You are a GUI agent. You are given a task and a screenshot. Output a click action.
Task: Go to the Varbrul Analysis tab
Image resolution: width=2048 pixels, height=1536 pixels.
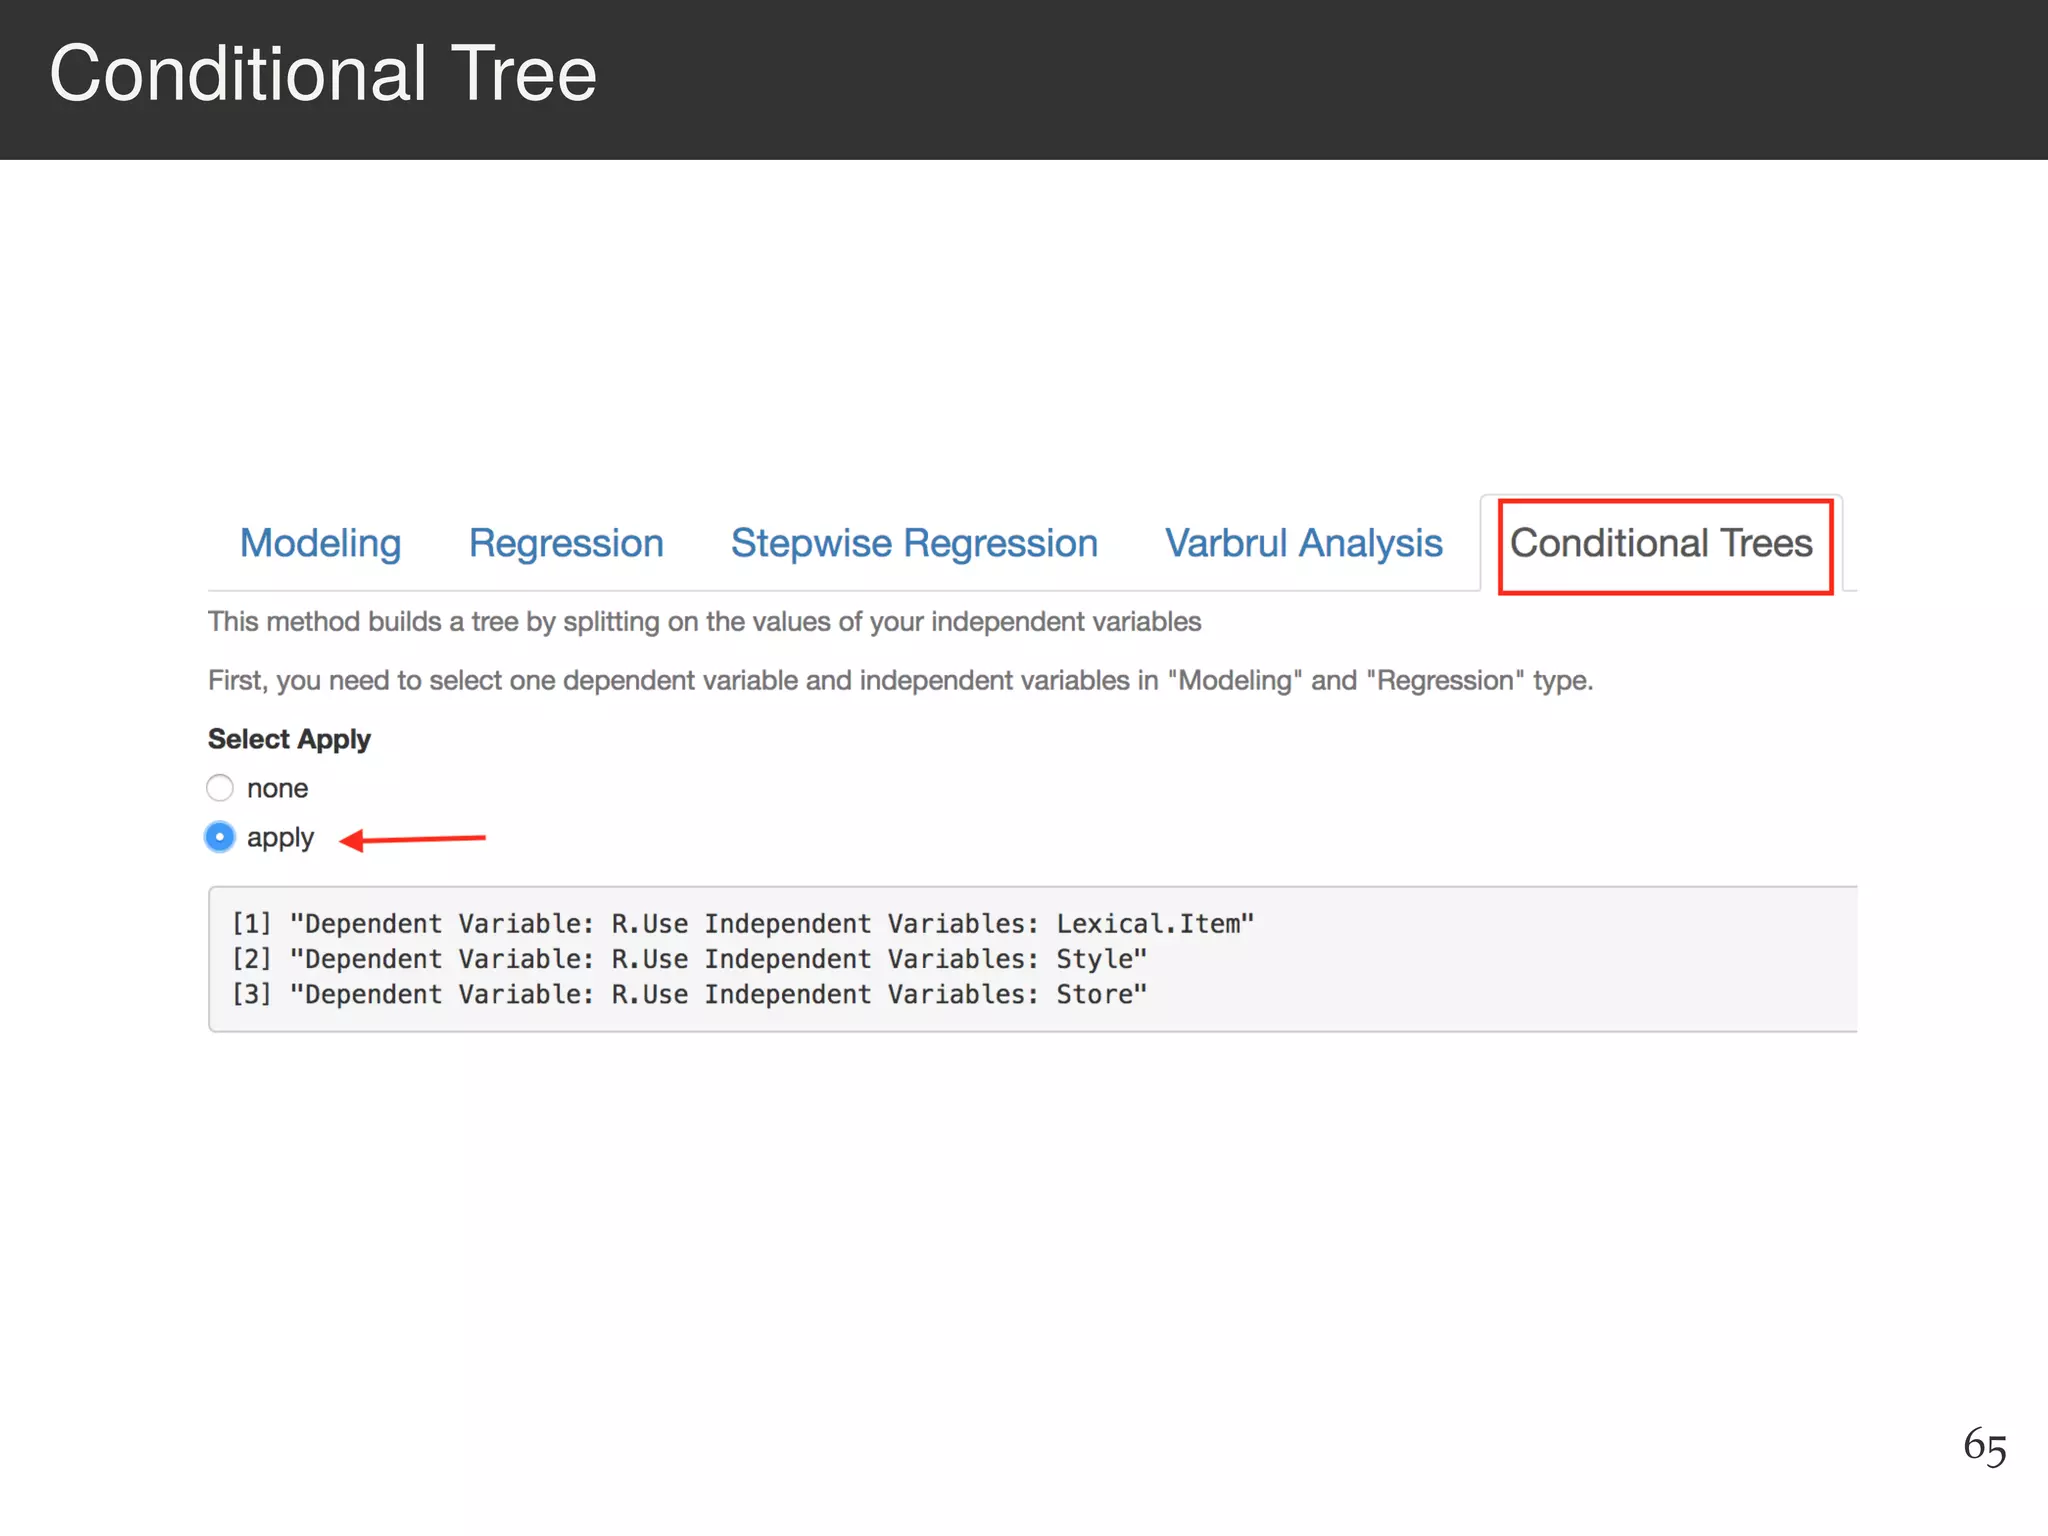(1303, 543)
